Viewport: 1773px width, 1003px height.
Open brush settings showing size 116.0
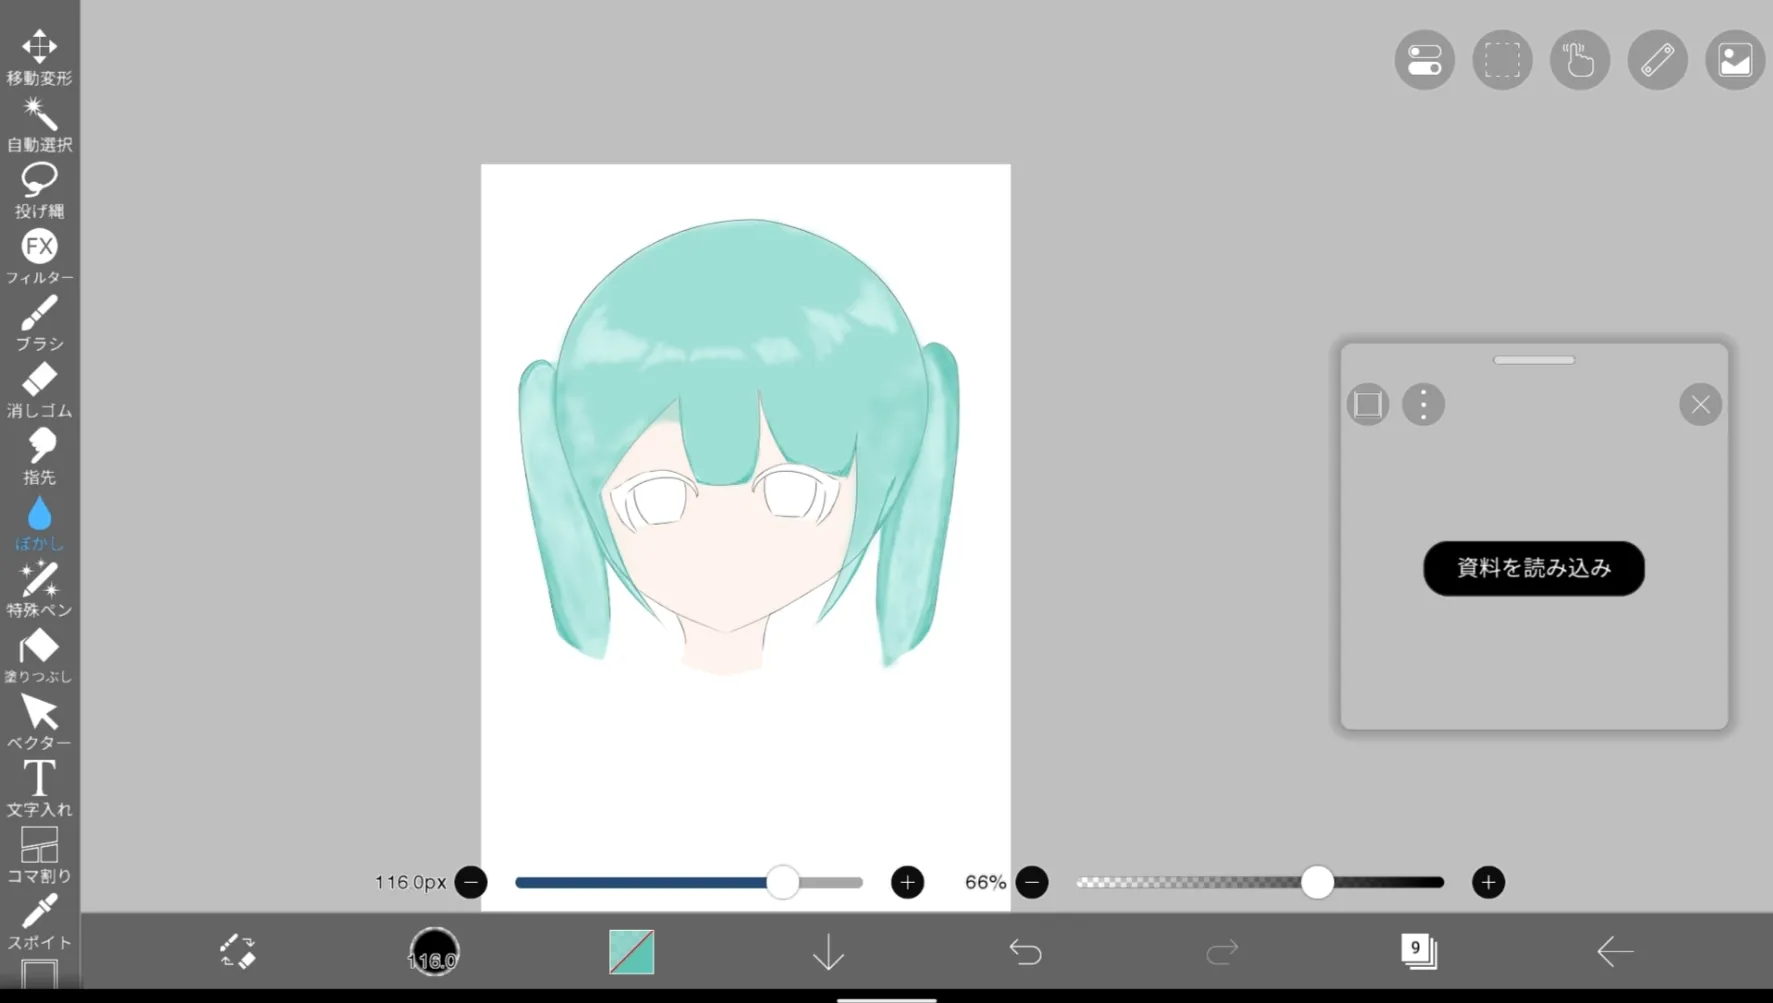(434, 951)
